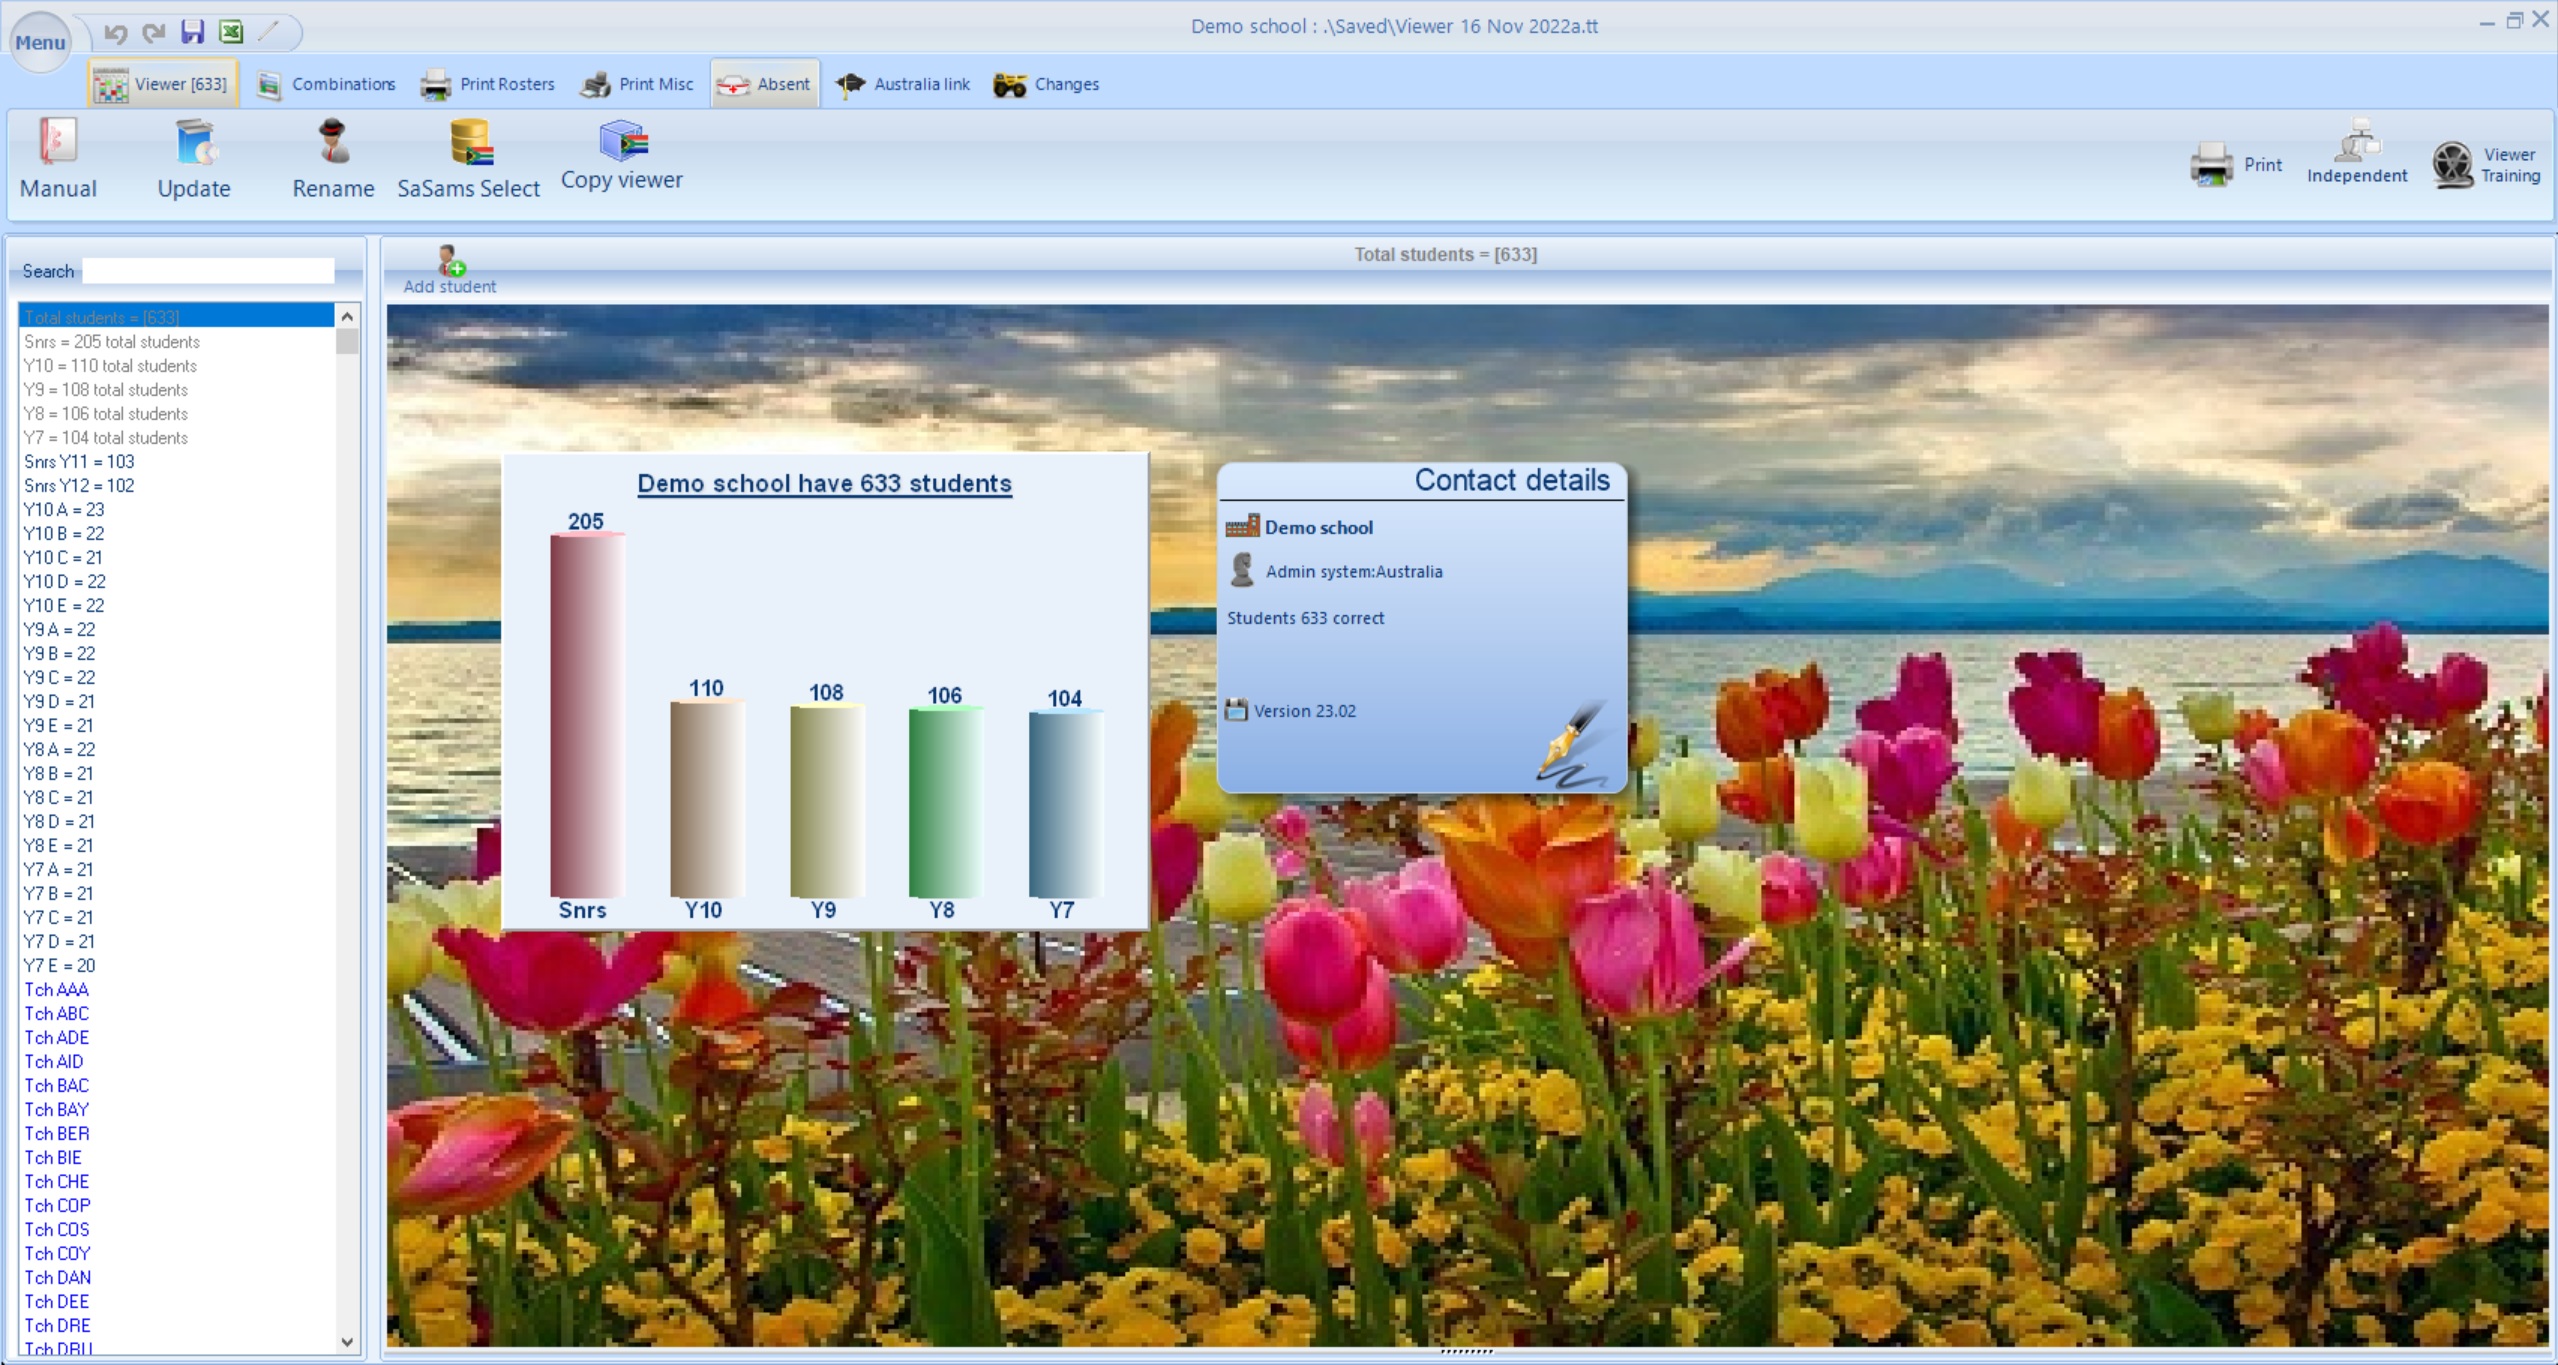
Task: Click the Save floppy disk icon
Action: [192, 32]
